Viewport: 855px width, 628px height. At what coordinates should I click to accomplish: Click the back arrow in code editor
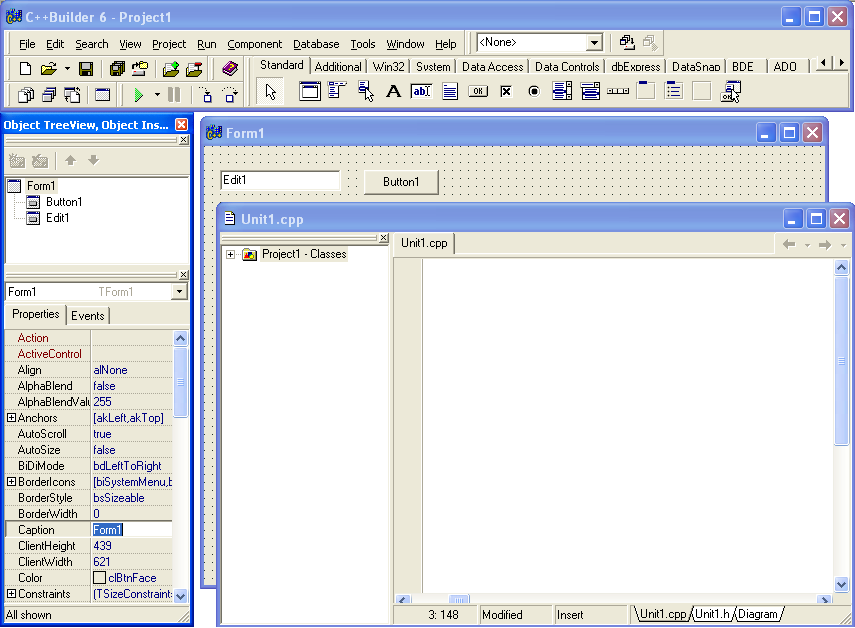788,245
